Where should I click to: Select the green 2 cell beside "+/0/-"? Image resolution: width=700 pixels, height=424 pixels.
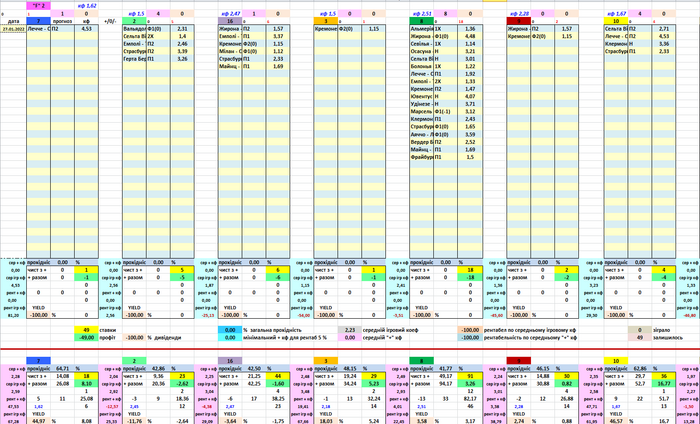(x=134, y=21)
